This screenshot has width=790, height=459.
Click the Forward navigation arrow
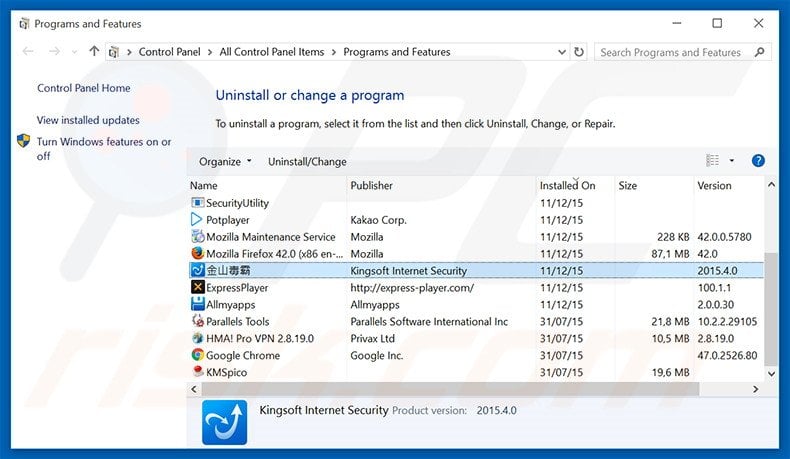[54, 51]
